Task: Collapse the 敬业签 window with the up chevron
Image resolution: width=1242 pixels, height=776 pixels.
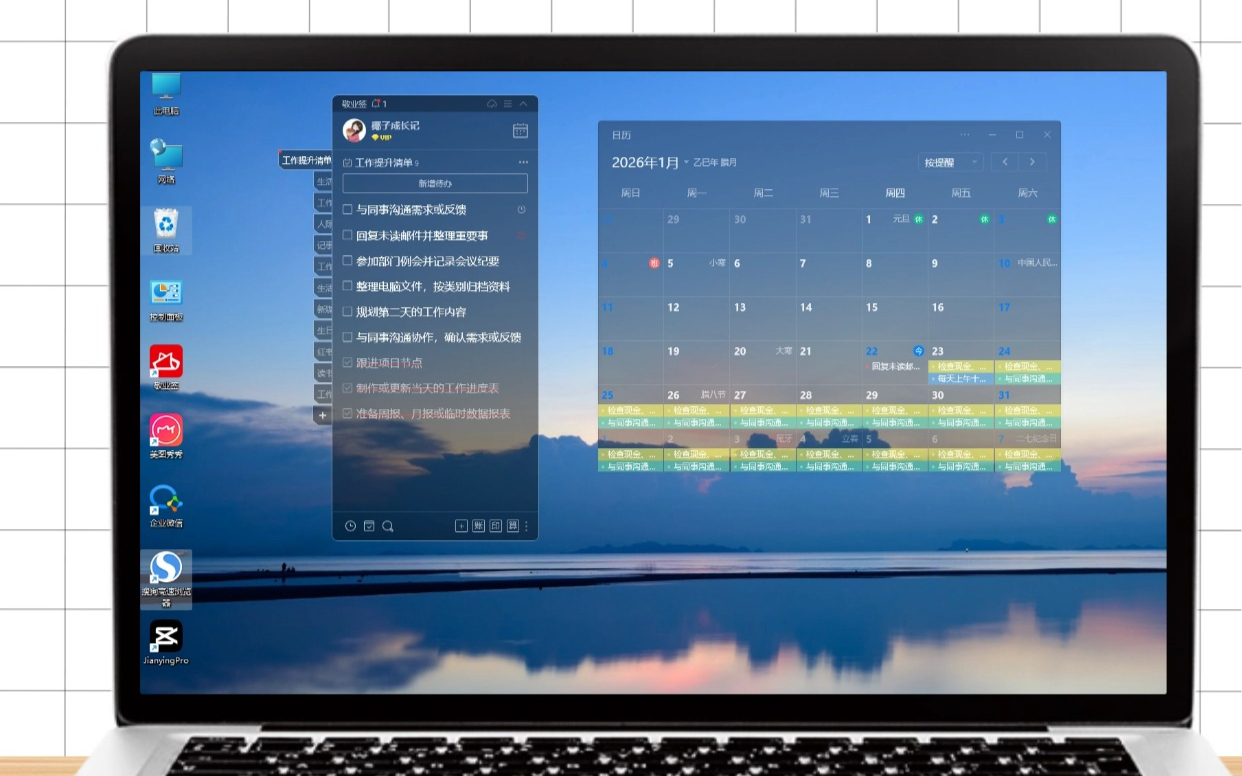Action: click(523, 103)
